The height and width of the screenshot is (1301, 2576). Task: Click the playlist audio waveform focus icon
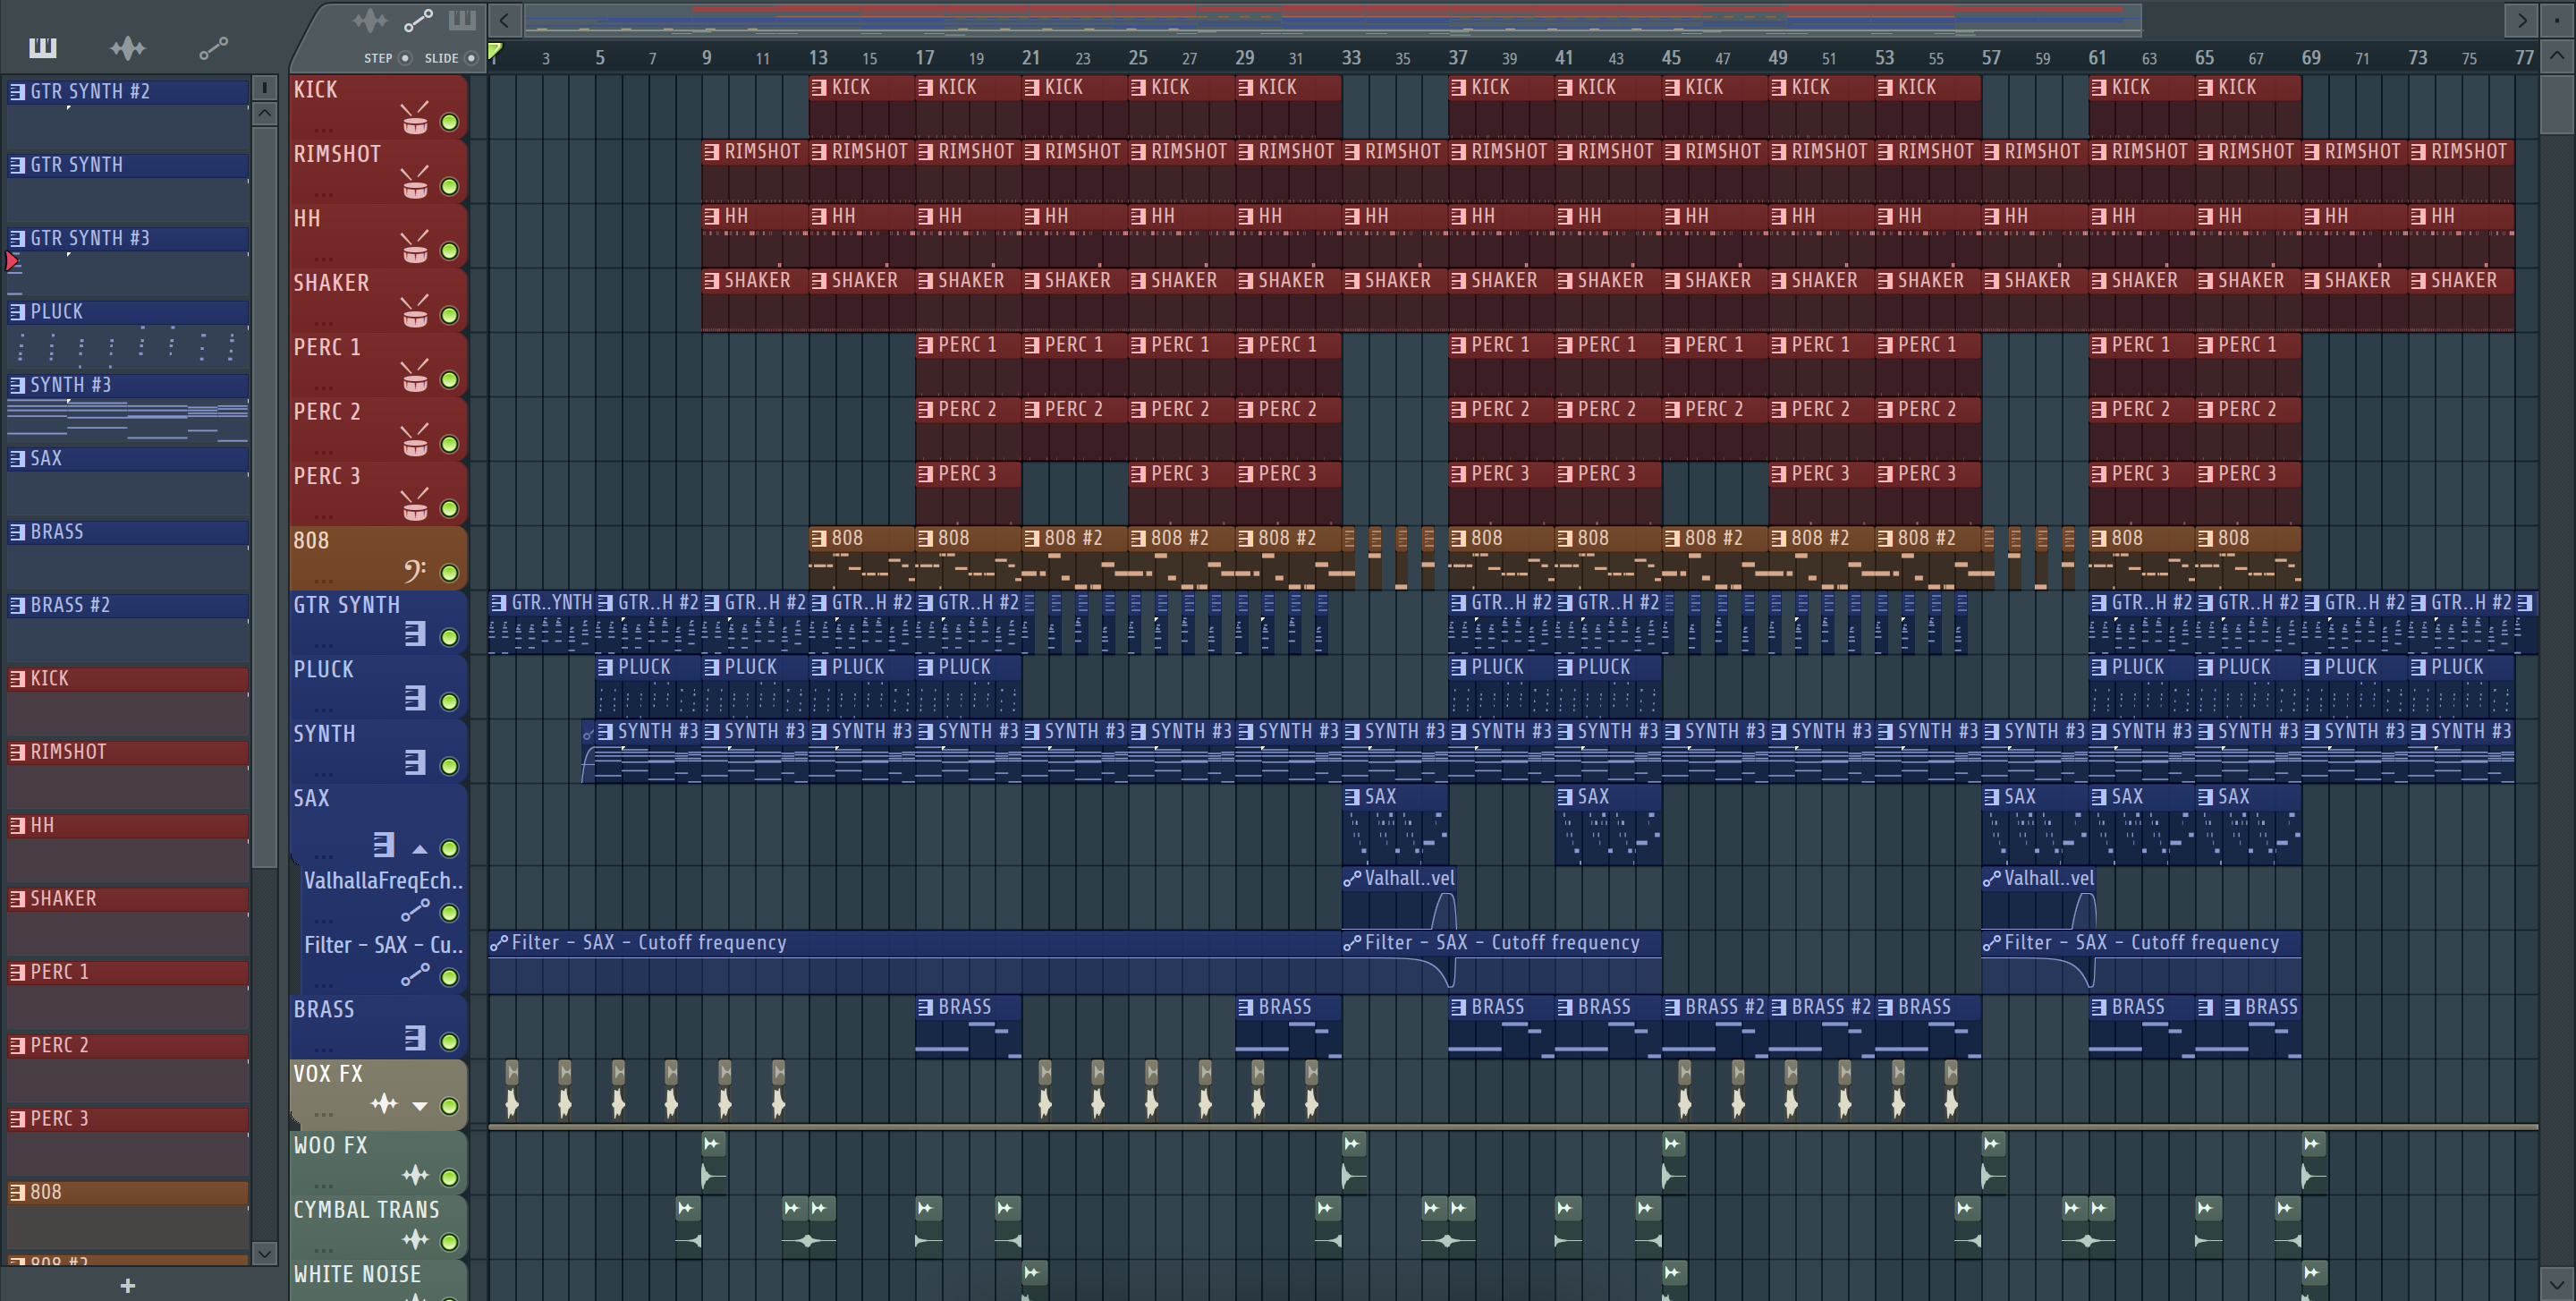(370, 20)
